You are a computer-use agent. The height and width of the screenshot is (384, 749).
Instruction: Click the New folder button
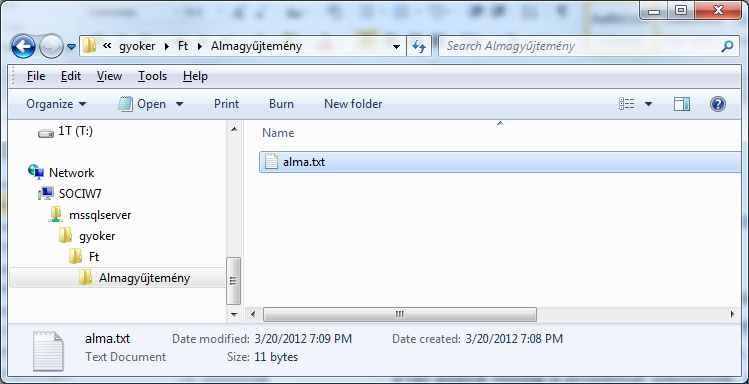(353, 104)
